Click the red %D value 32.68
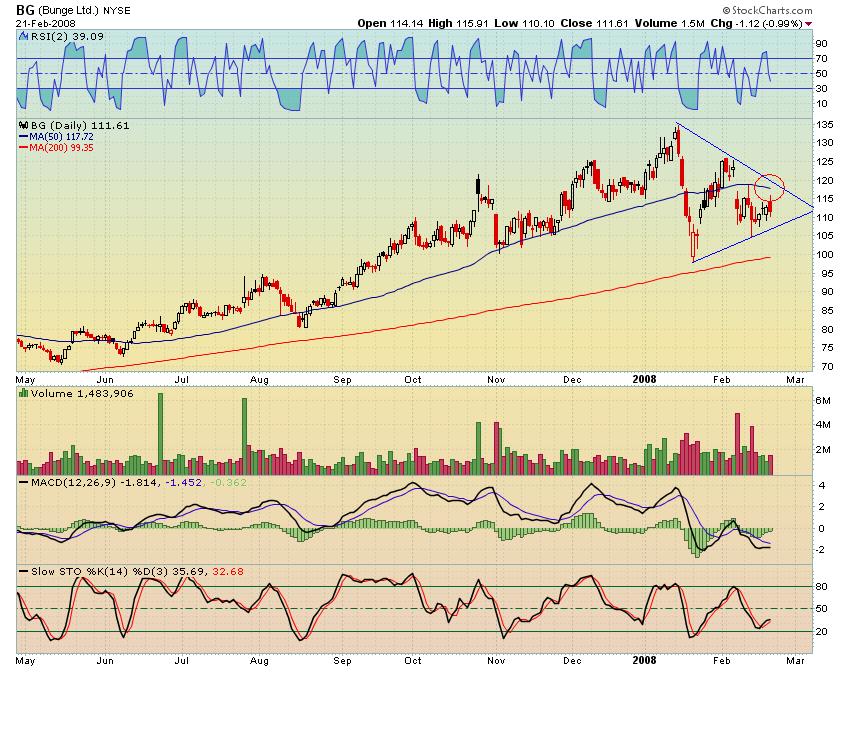This screenshot has width=850, height=742. (x=228, y=571)
